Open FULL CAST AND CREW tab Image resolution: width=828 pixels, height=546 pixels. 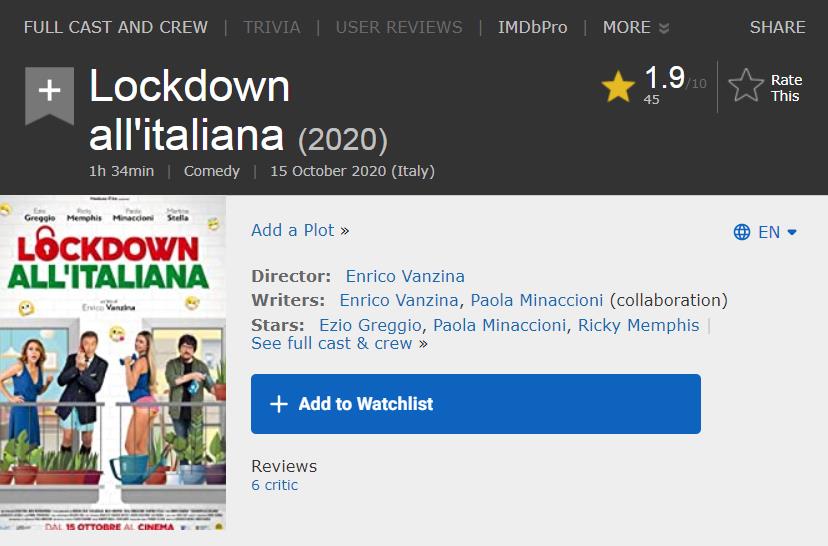click(x=116, y=27)
